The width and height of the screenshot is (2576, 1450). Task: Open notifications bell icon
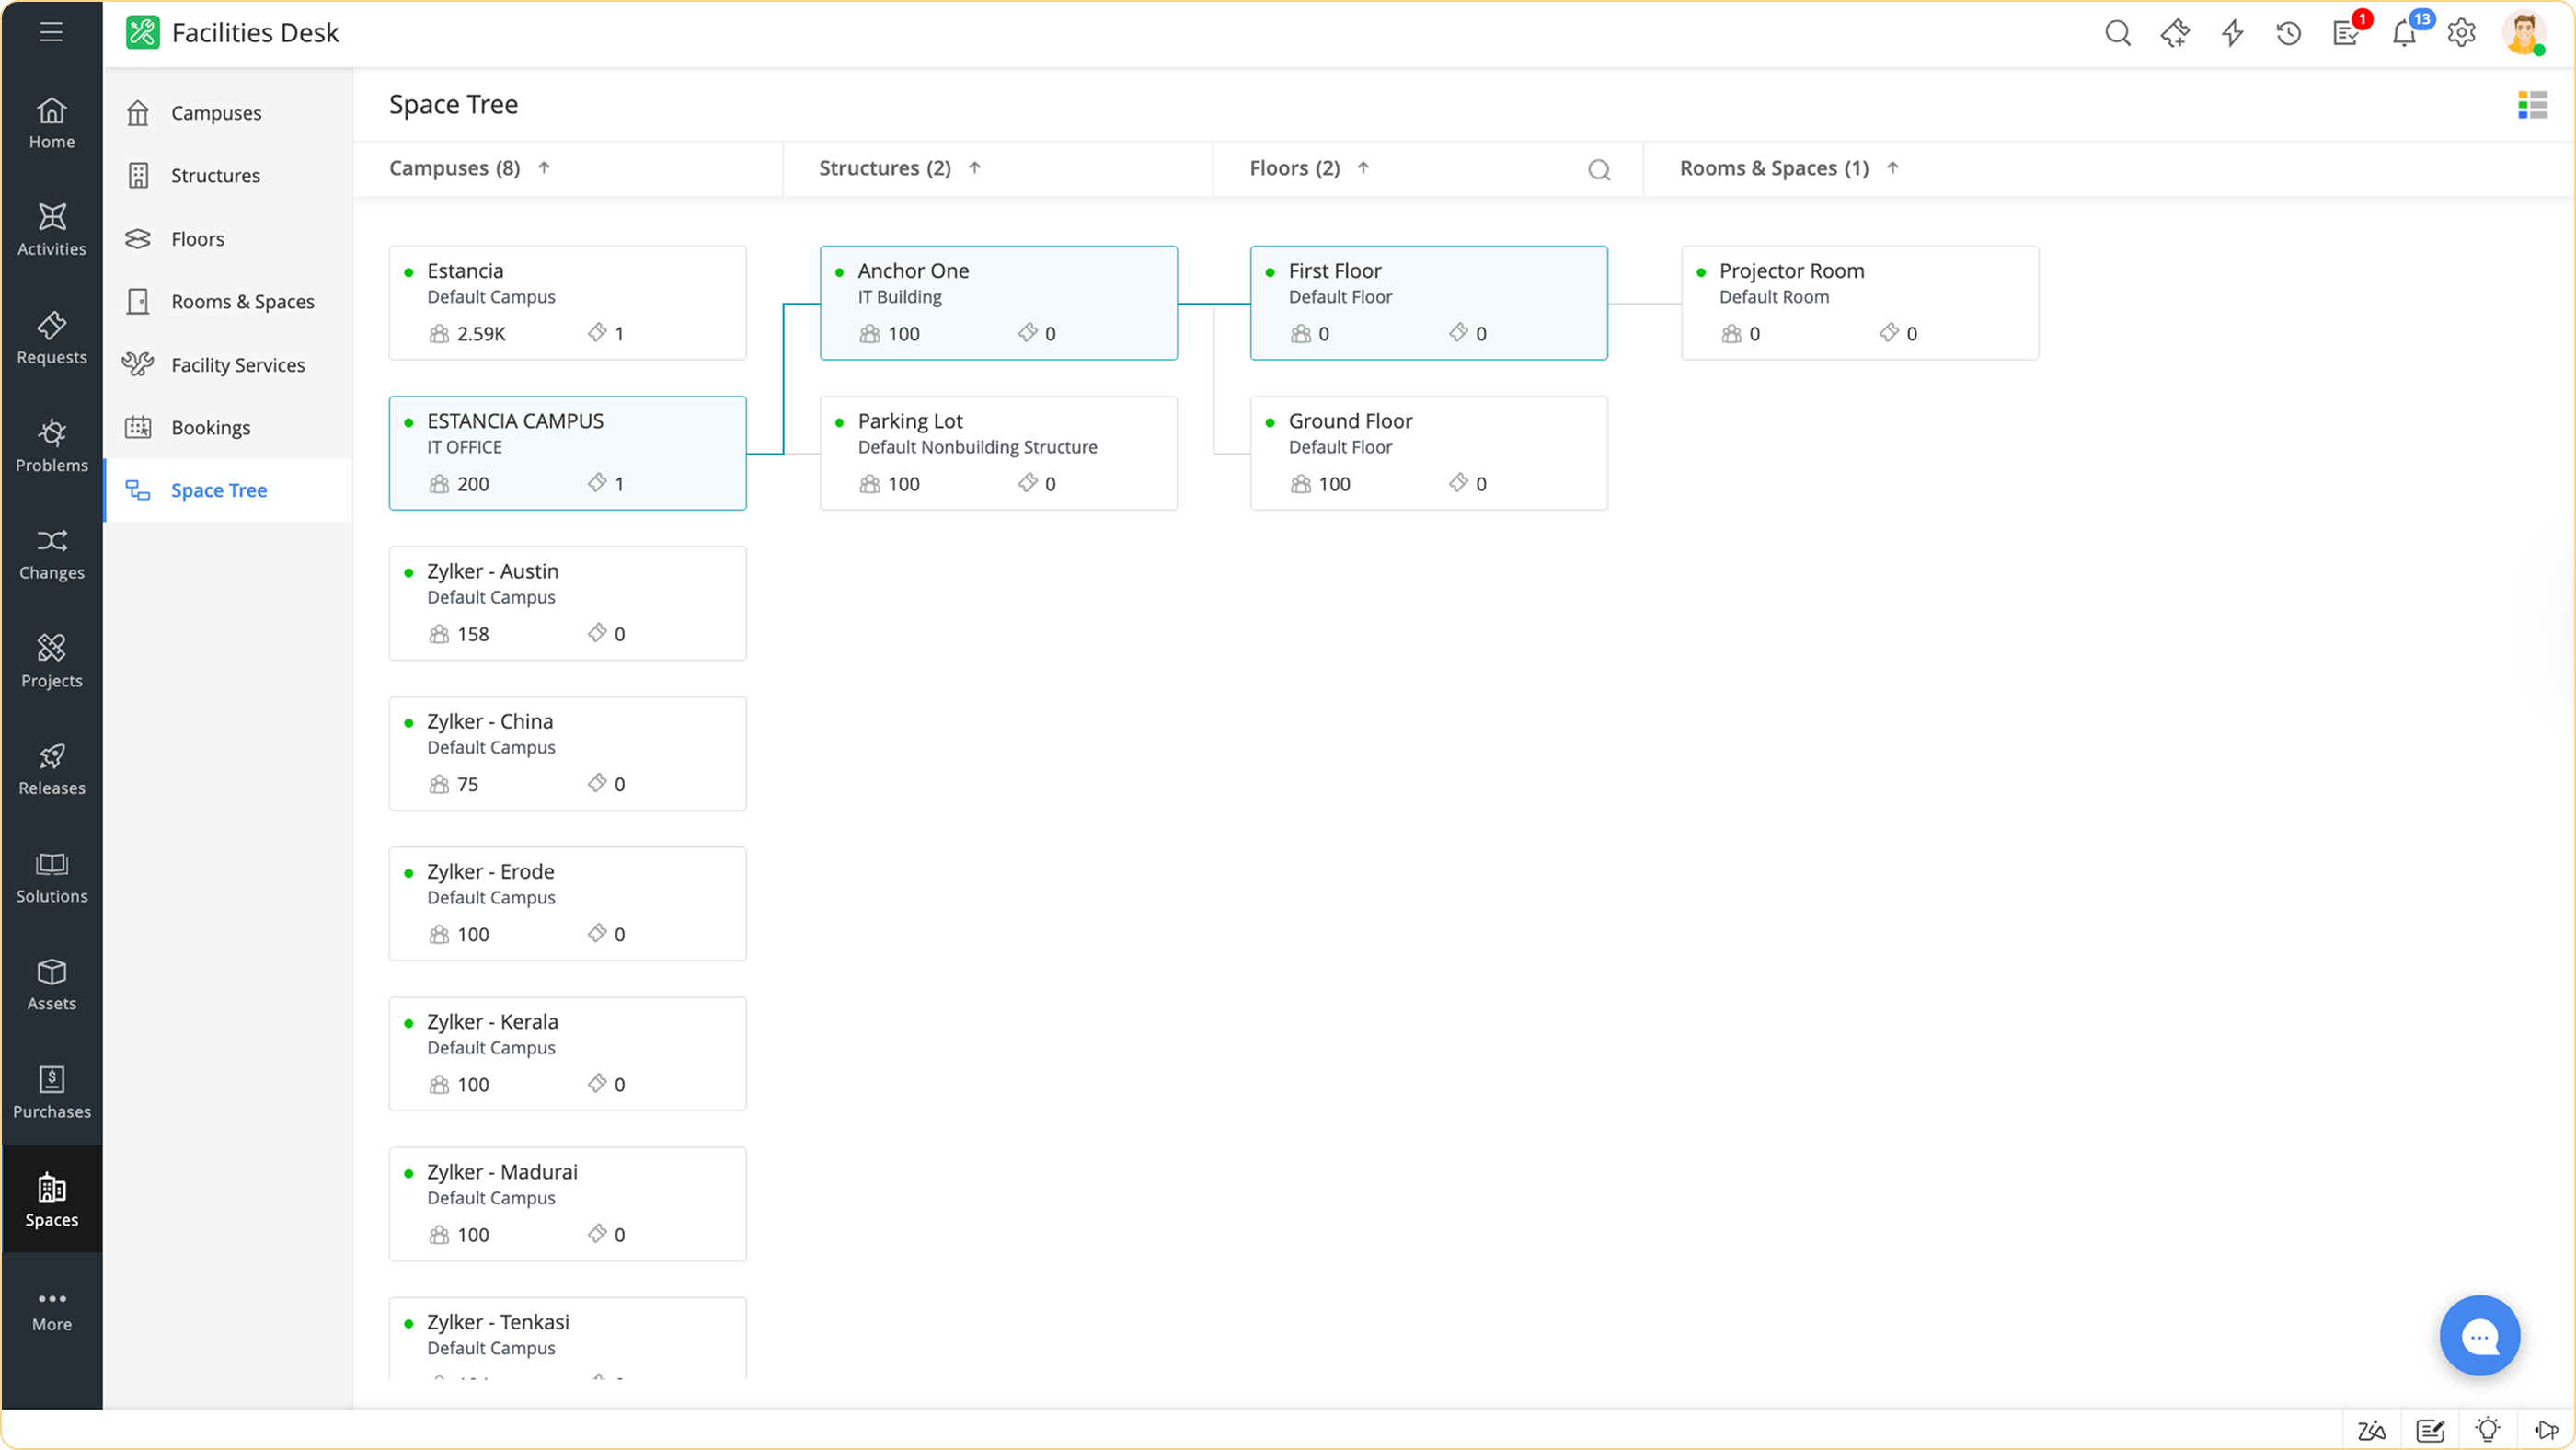tap(2404, 33)
